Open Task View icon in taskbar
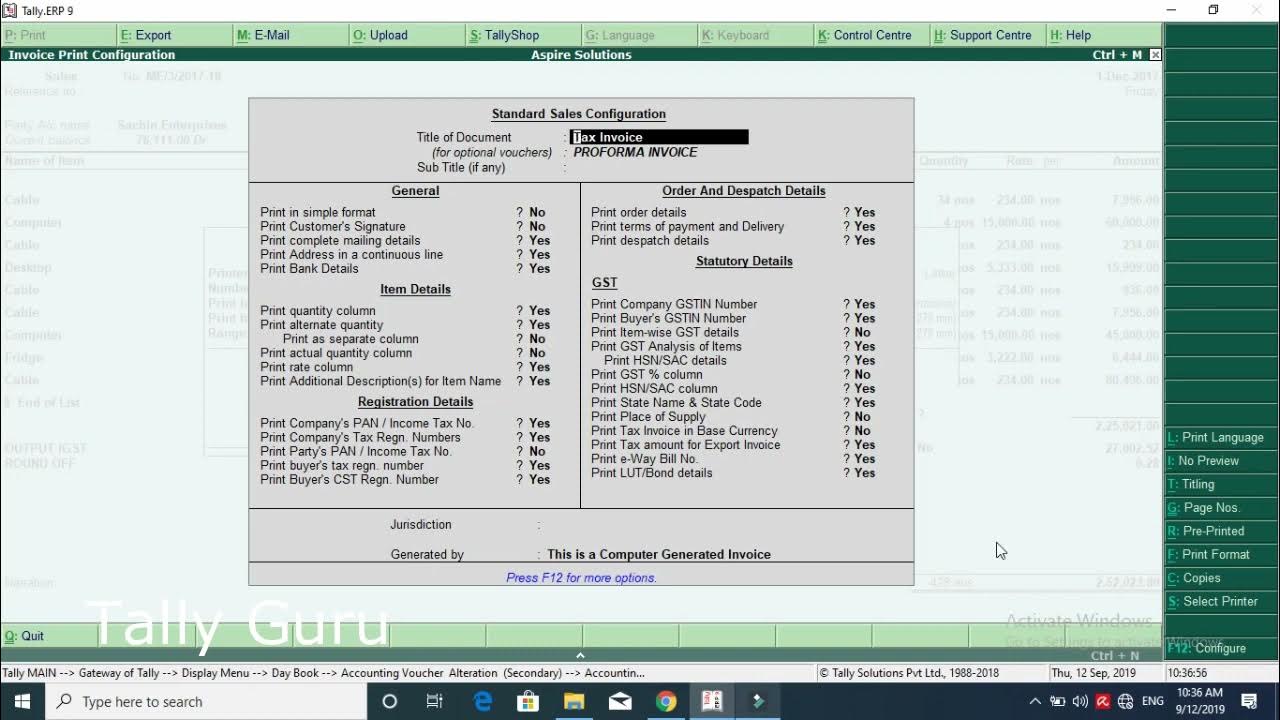This screenshot has height=720, width=1280. tap(435, 701)
